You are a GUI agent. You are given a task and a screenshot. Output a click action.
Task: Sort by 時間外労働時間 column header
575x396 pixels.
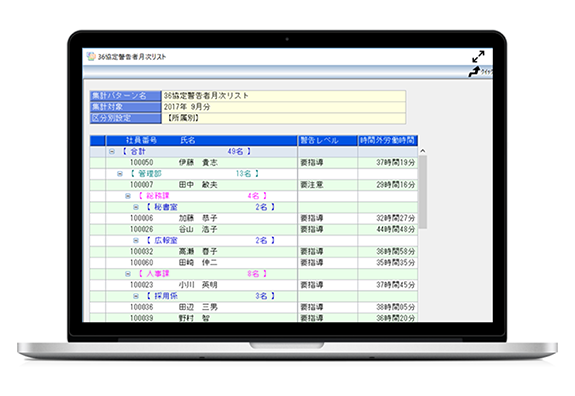pyautogui.click(x=388, y=140)
